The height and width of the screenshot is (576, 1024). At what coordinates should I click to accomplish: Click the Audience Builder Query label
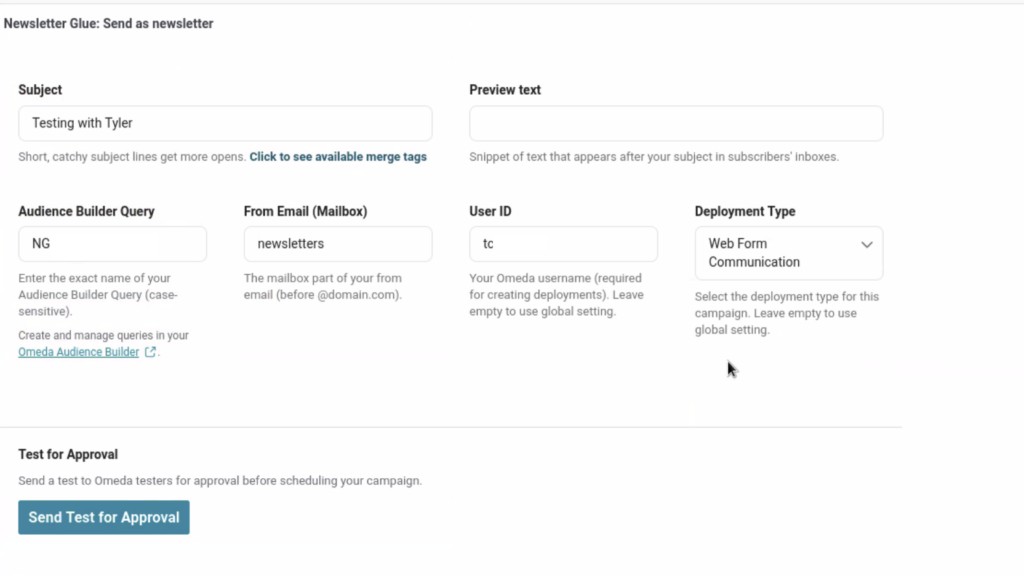pos(86,212)
